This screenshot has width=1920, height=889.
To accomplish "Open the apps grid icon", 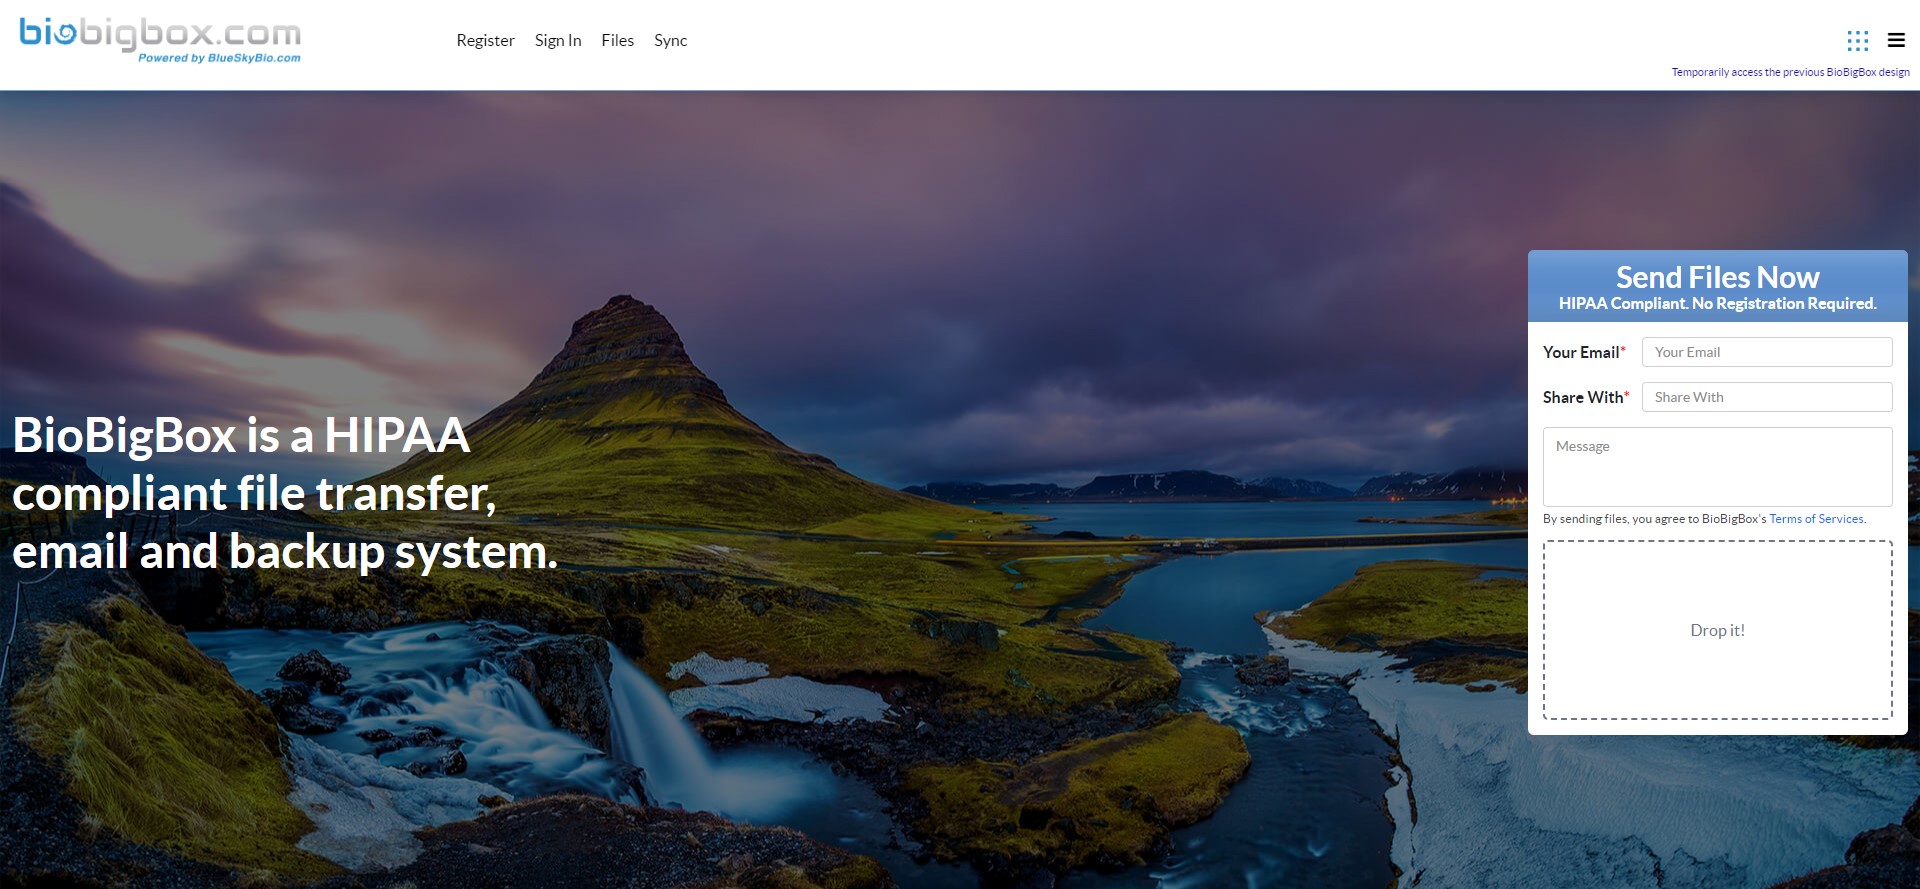I will [x=1857, y=40].
